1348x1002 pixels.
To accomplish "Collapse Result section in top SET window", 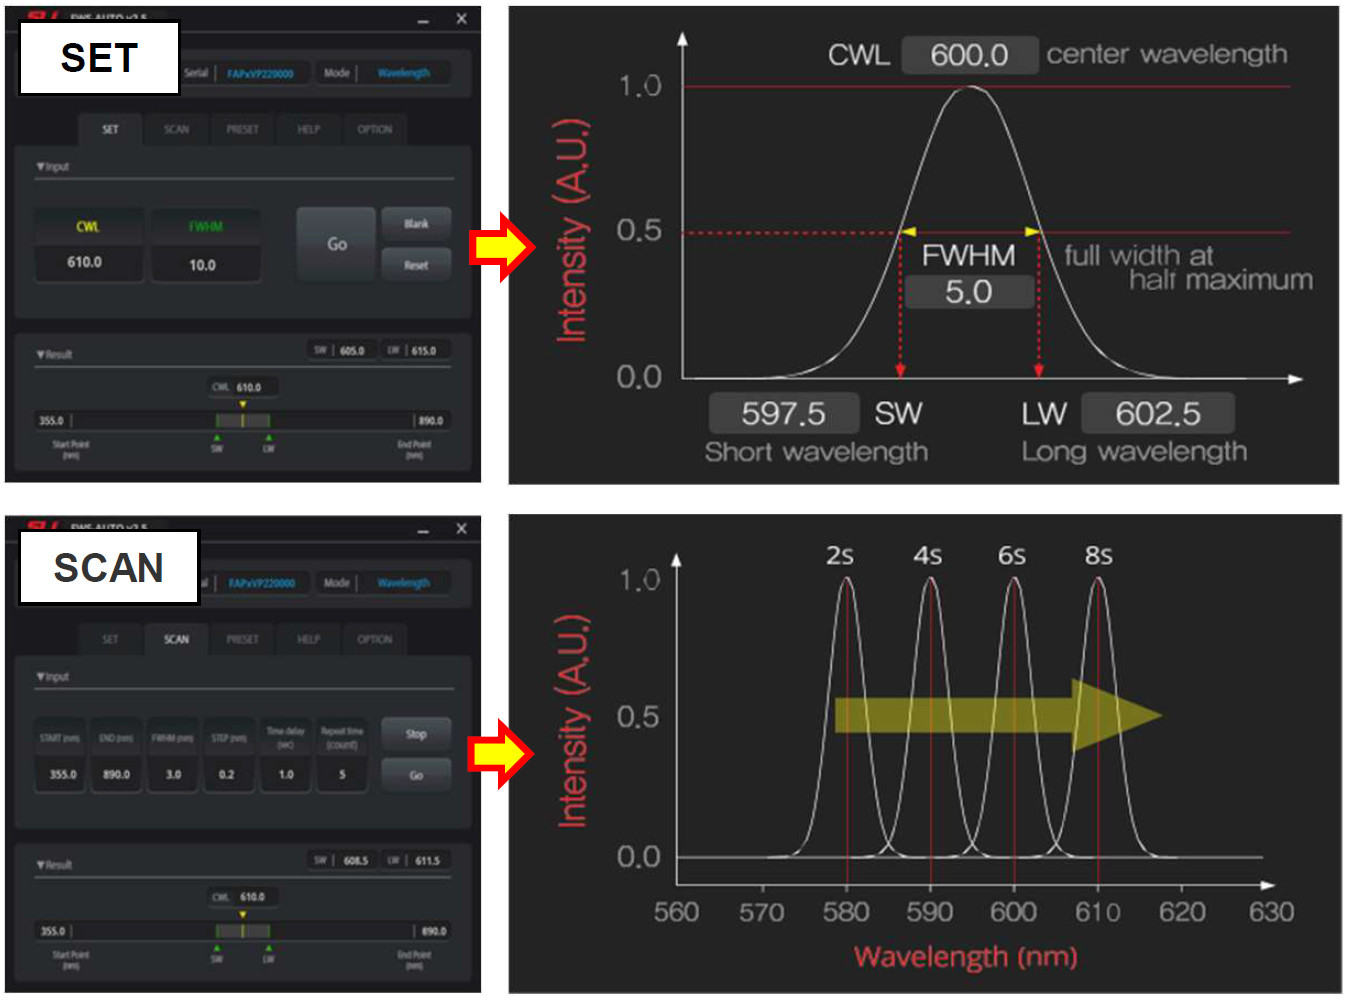I will (55, 354).
